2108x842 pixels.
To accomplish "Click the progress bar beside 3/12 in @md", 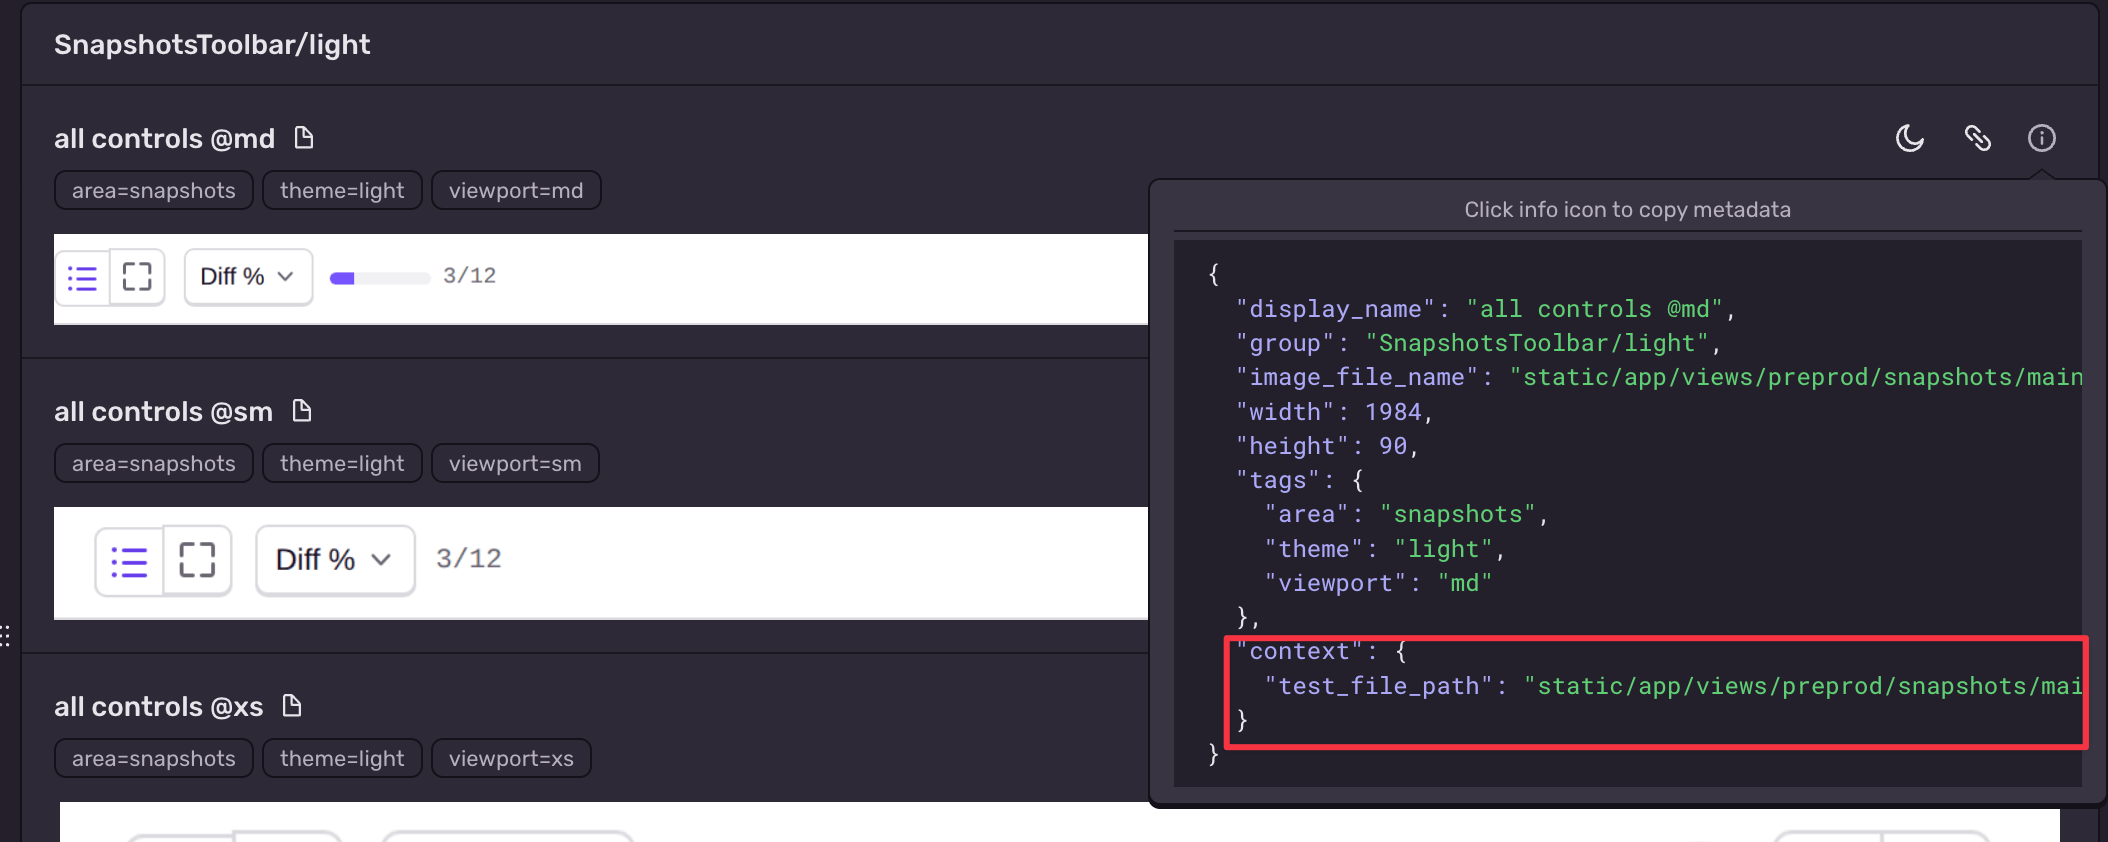I will 380,278.
